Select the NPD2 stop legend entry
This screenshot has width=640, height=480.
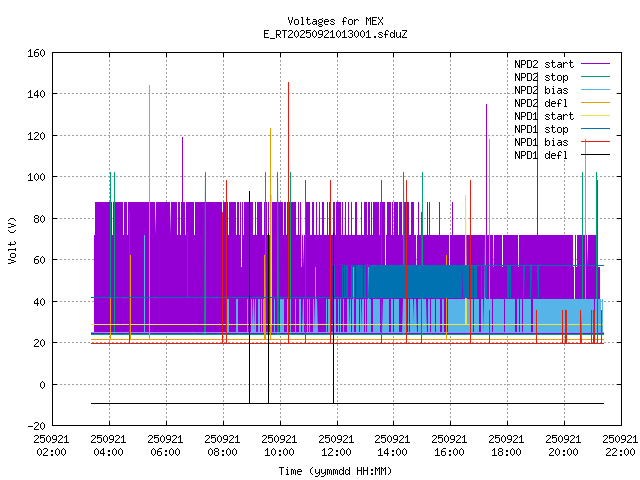[541, 77]
